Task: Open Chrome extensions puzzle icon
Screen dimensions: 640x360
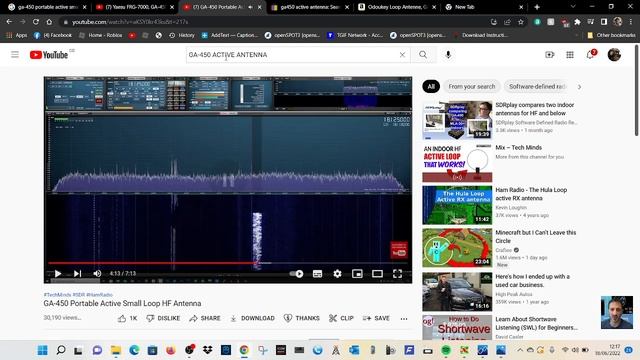Action: pos(577,22)
